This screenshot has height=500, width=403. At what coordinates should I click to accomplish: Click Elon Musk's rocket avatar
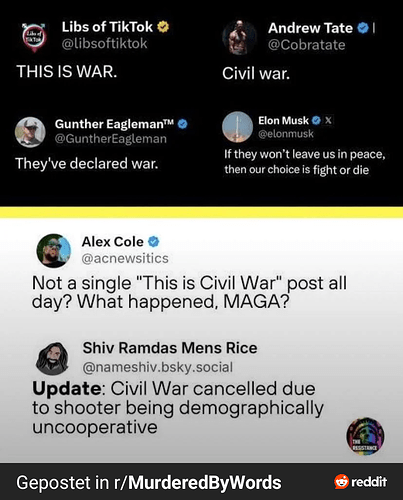tap(237, 127)
